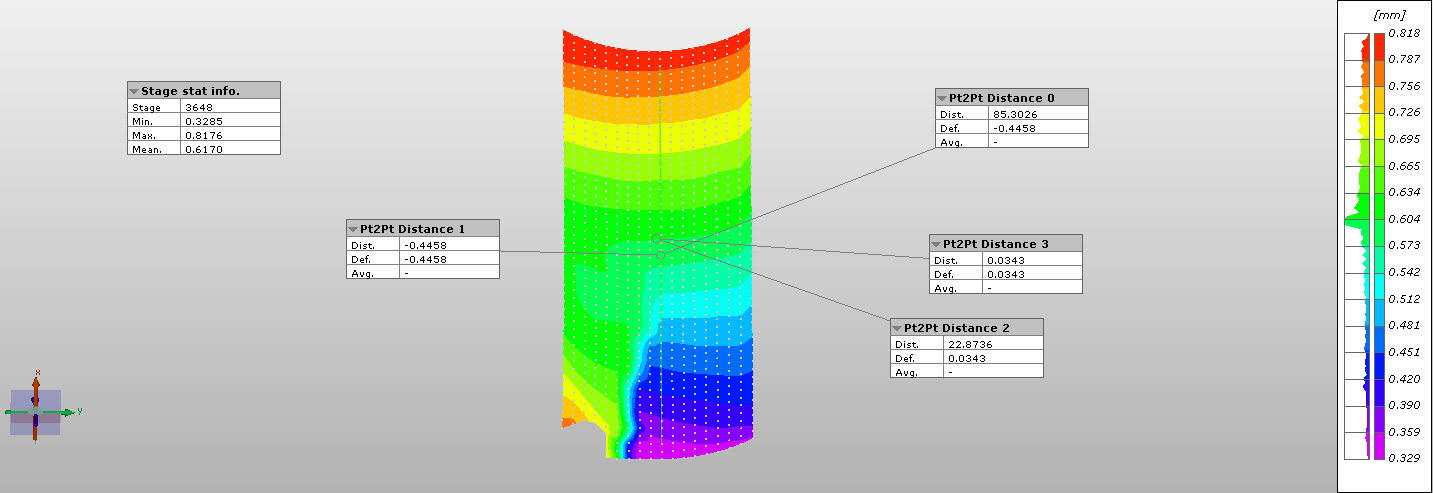Click the histogram beside the color scale
Screen dimensions: 1433x493
pos(1357,245)
